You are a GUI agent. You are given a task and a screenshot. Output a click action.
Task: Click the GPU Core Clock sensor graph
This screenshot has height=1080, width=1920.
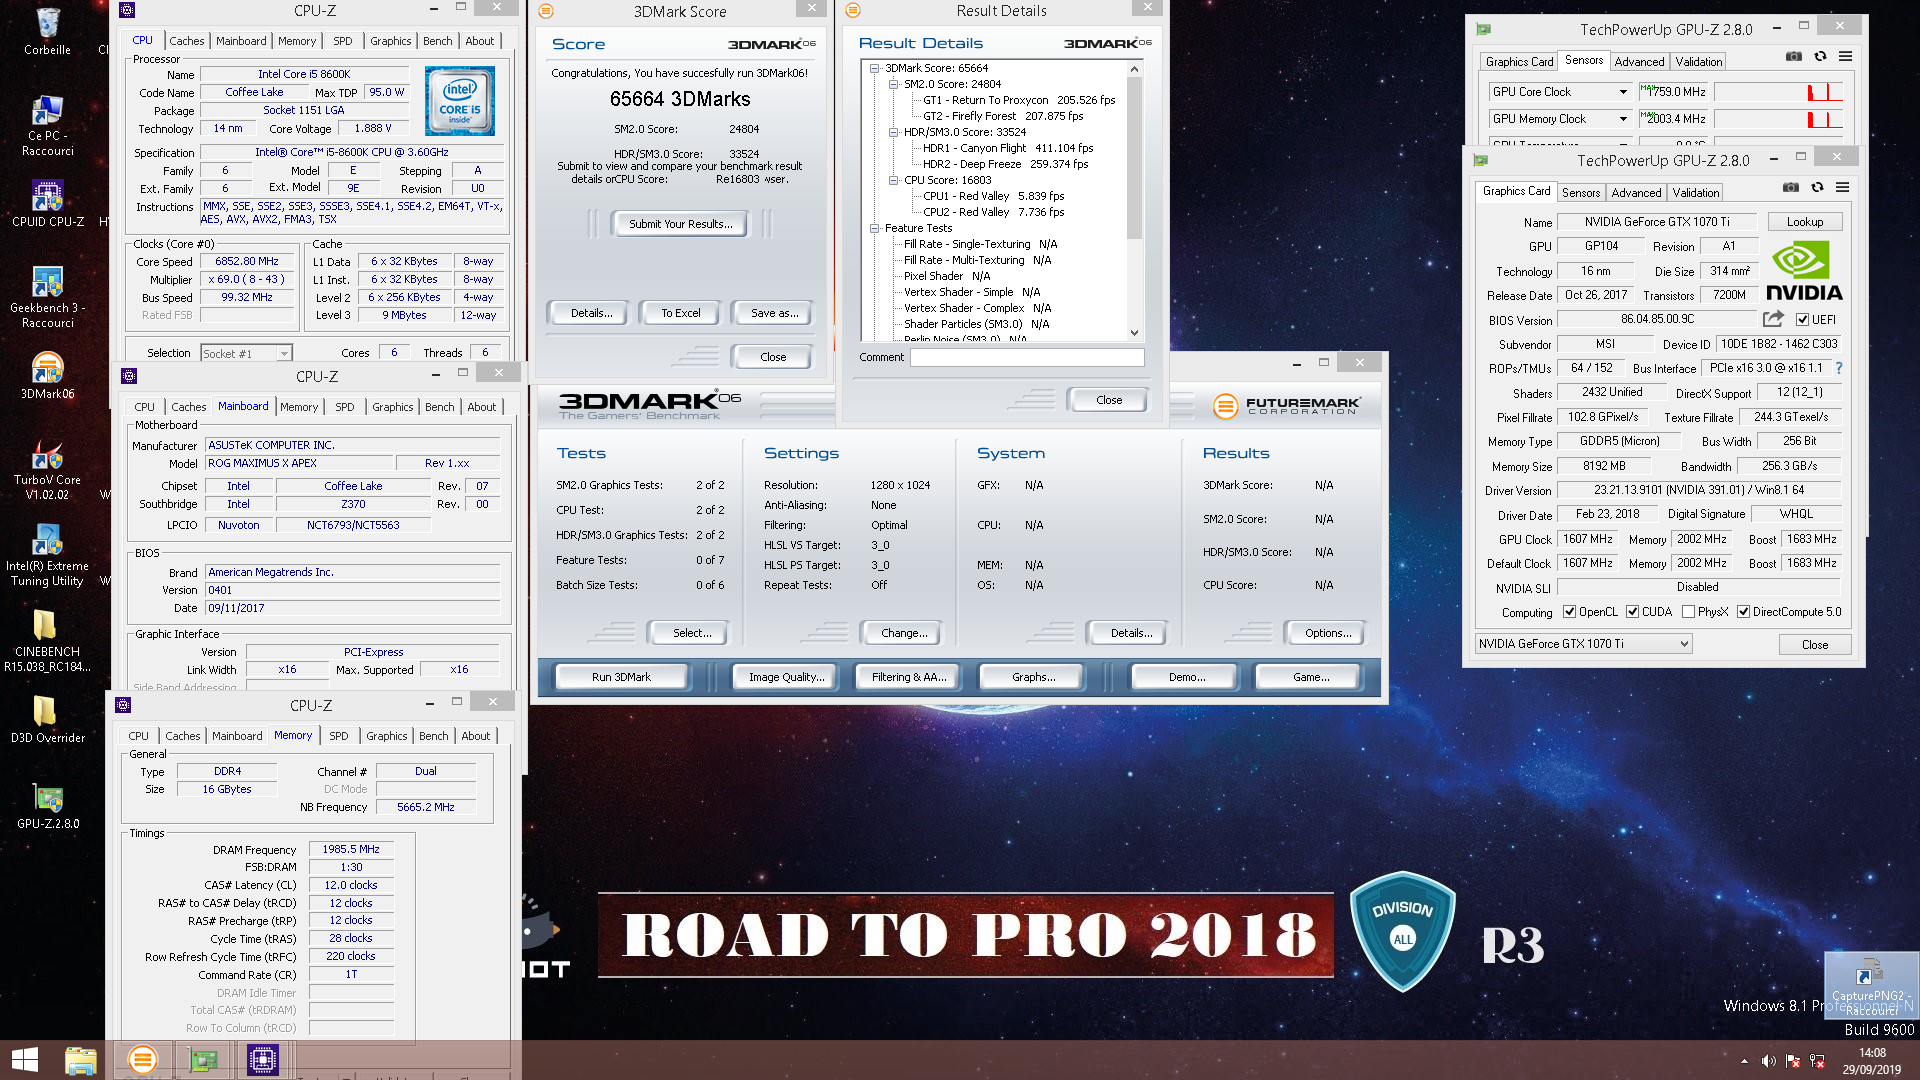pyautogui.click(x=1778, y=92)
